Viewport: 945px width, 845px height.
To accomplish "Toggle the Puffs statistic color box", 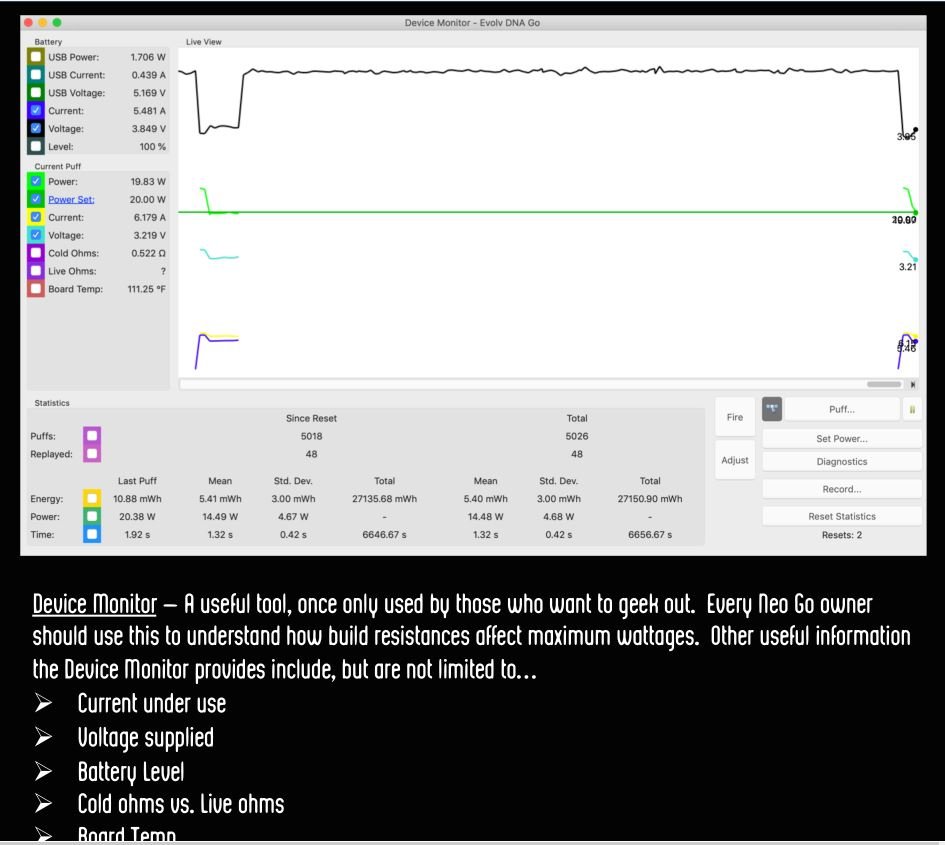I will coord(92,436).
